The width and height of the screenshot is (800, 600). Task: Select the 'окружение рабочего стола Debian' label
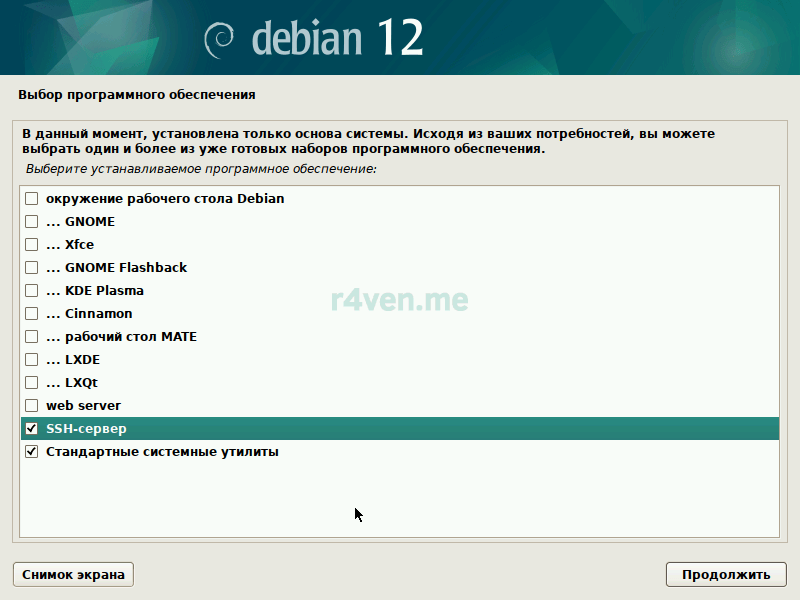point(165,198)
